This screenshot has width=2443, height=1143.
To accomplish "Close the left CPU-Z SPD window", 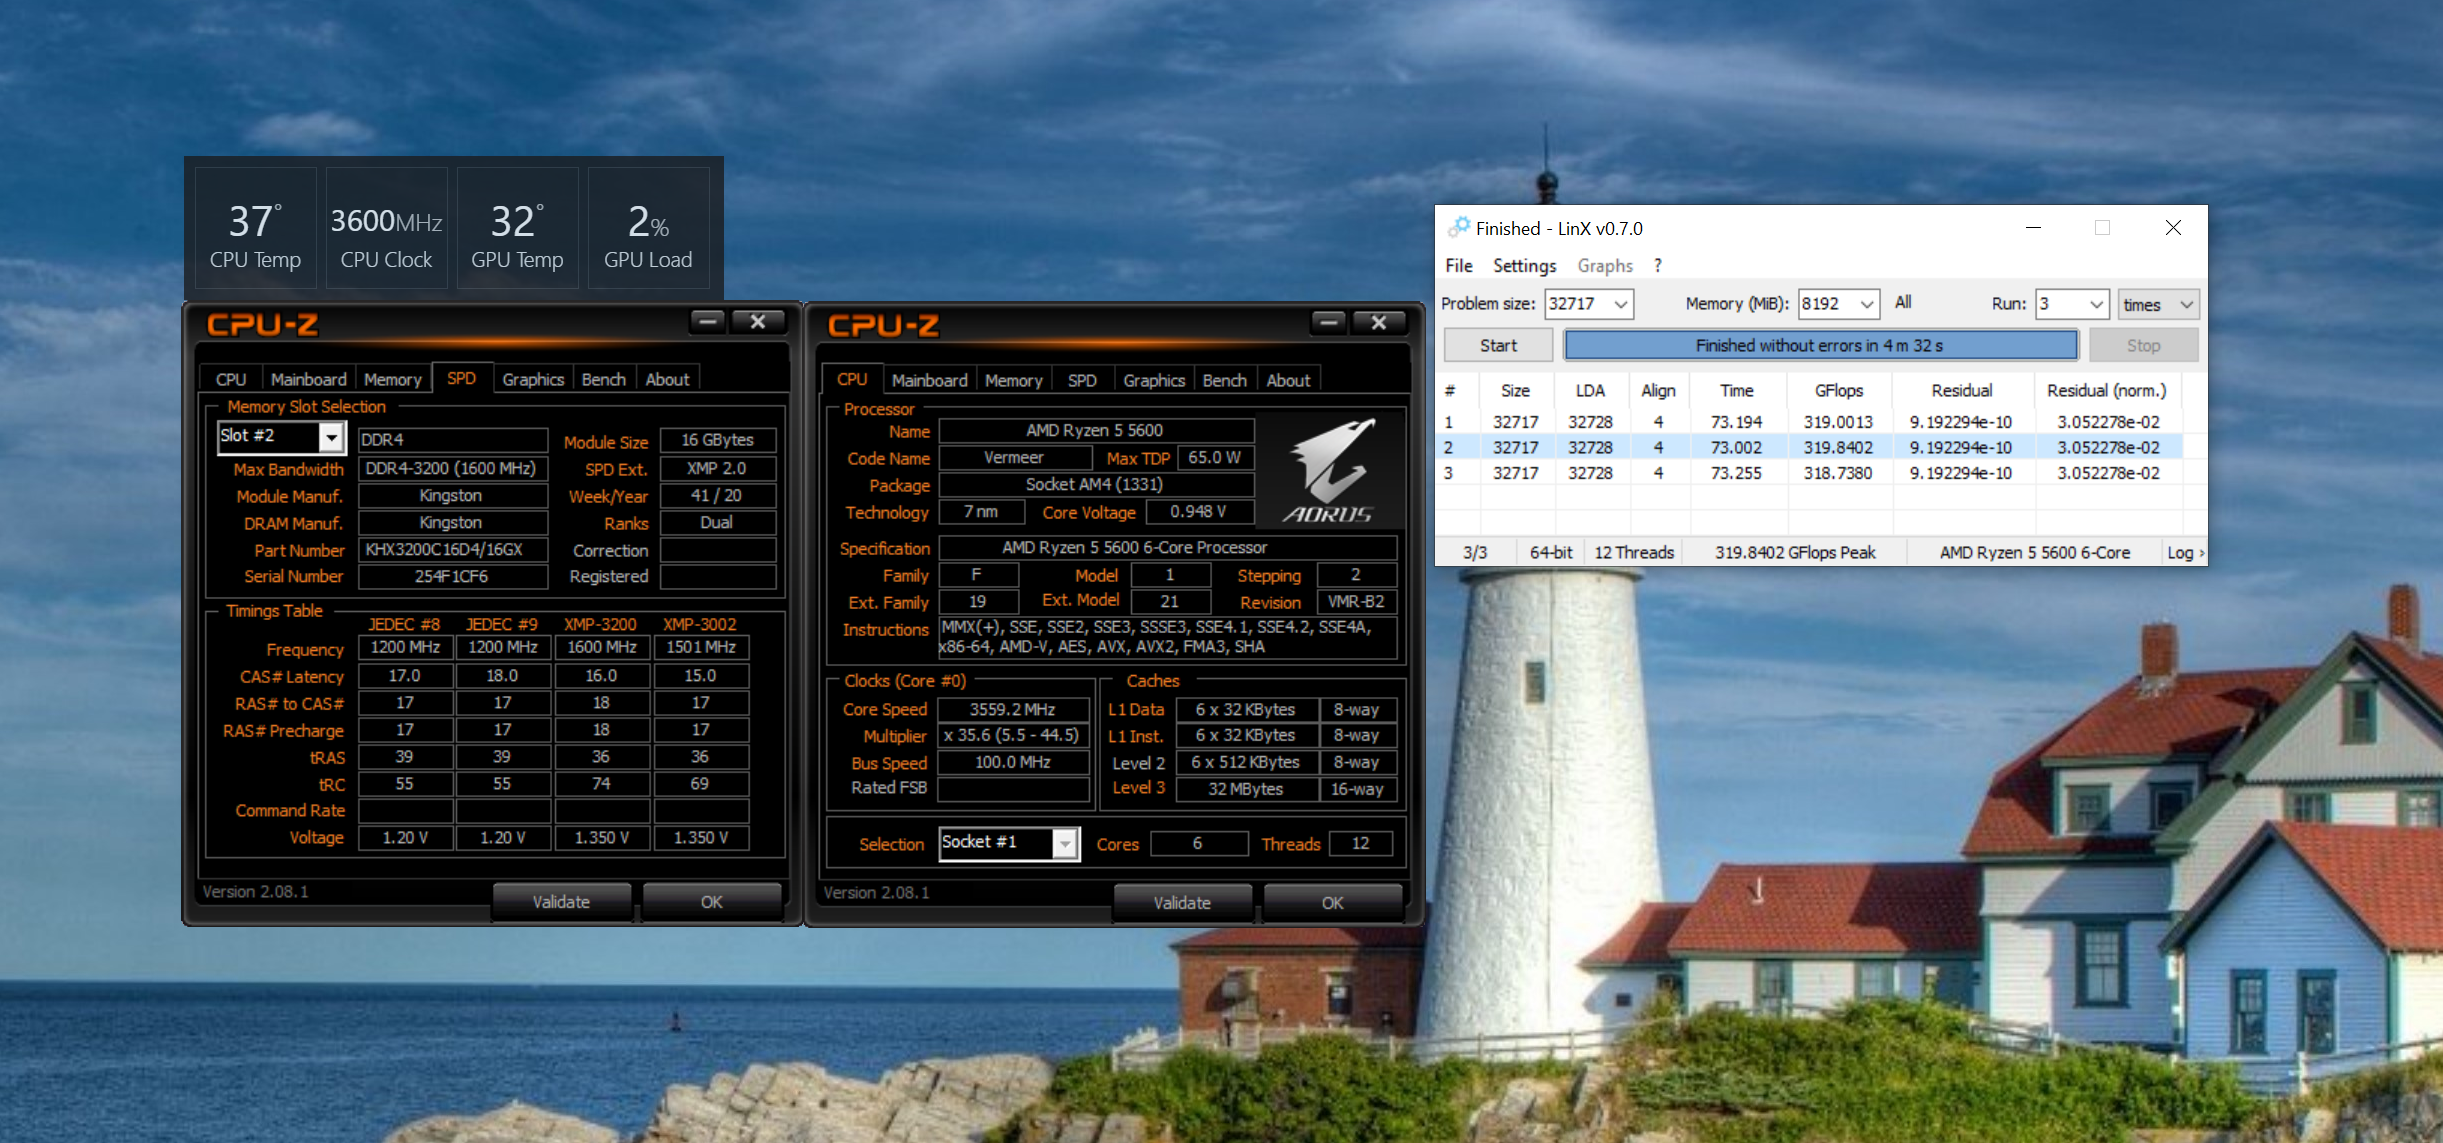I will [x=758, y=321].
